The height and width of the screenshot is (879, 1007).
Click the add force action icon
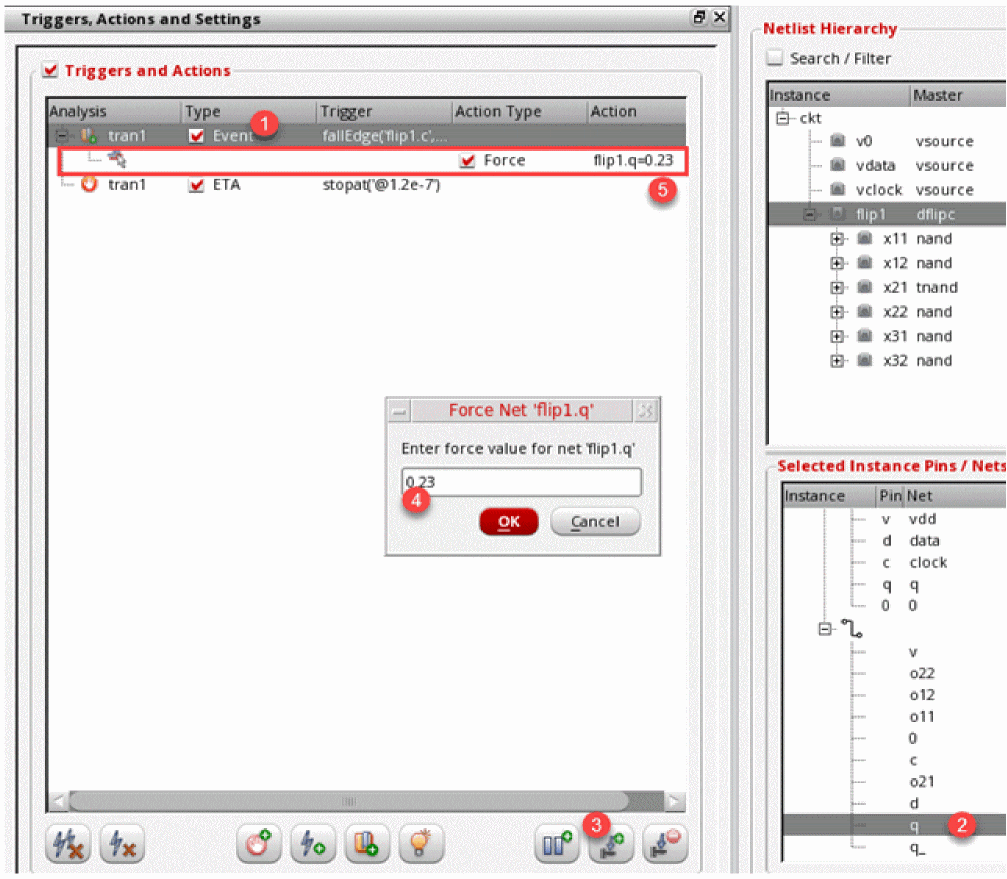tap(611, 844)
